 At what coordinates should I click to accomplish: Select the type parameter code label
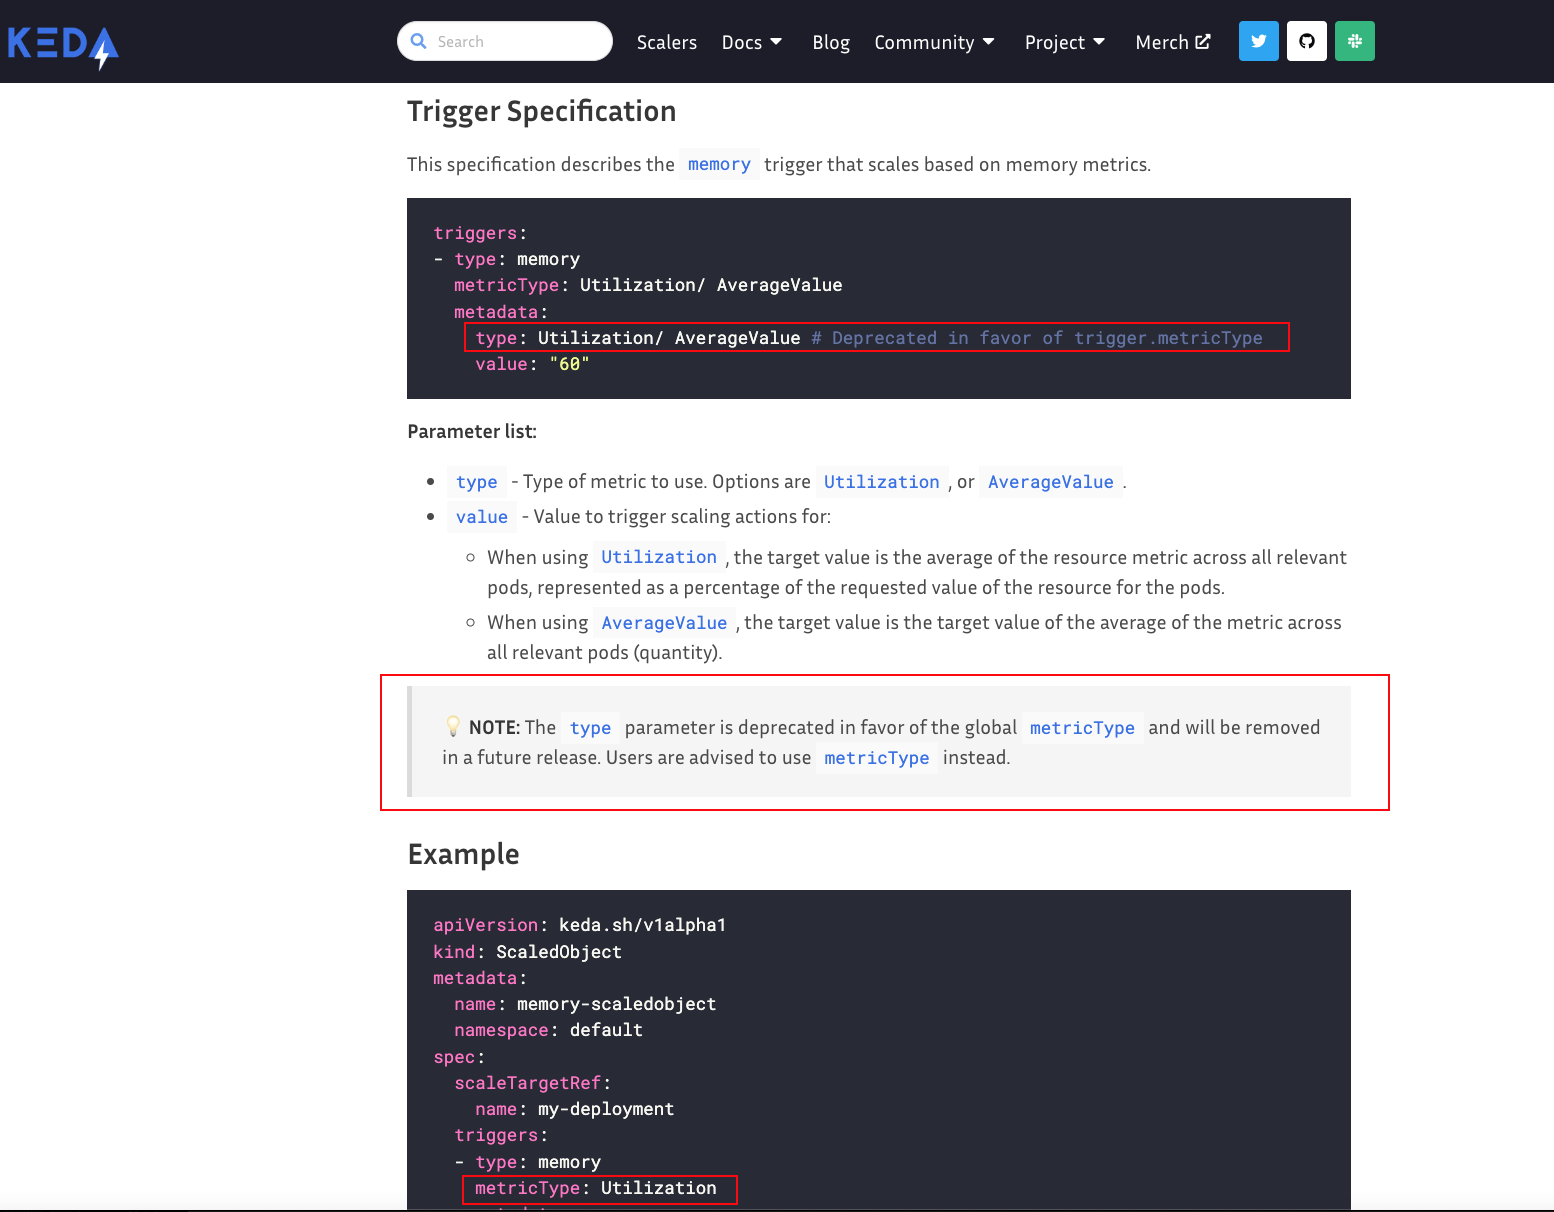[x=477, y=481]
